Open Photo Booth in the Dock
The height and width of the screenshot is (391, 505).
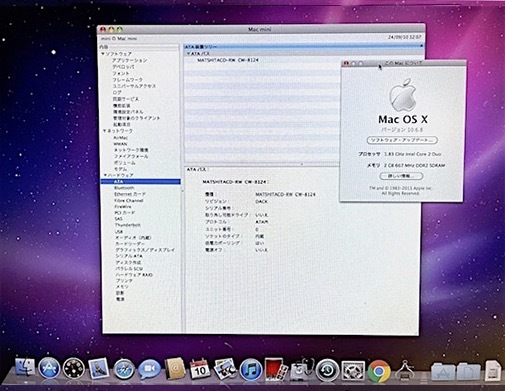pyautogui.click(x=276, y=370)
